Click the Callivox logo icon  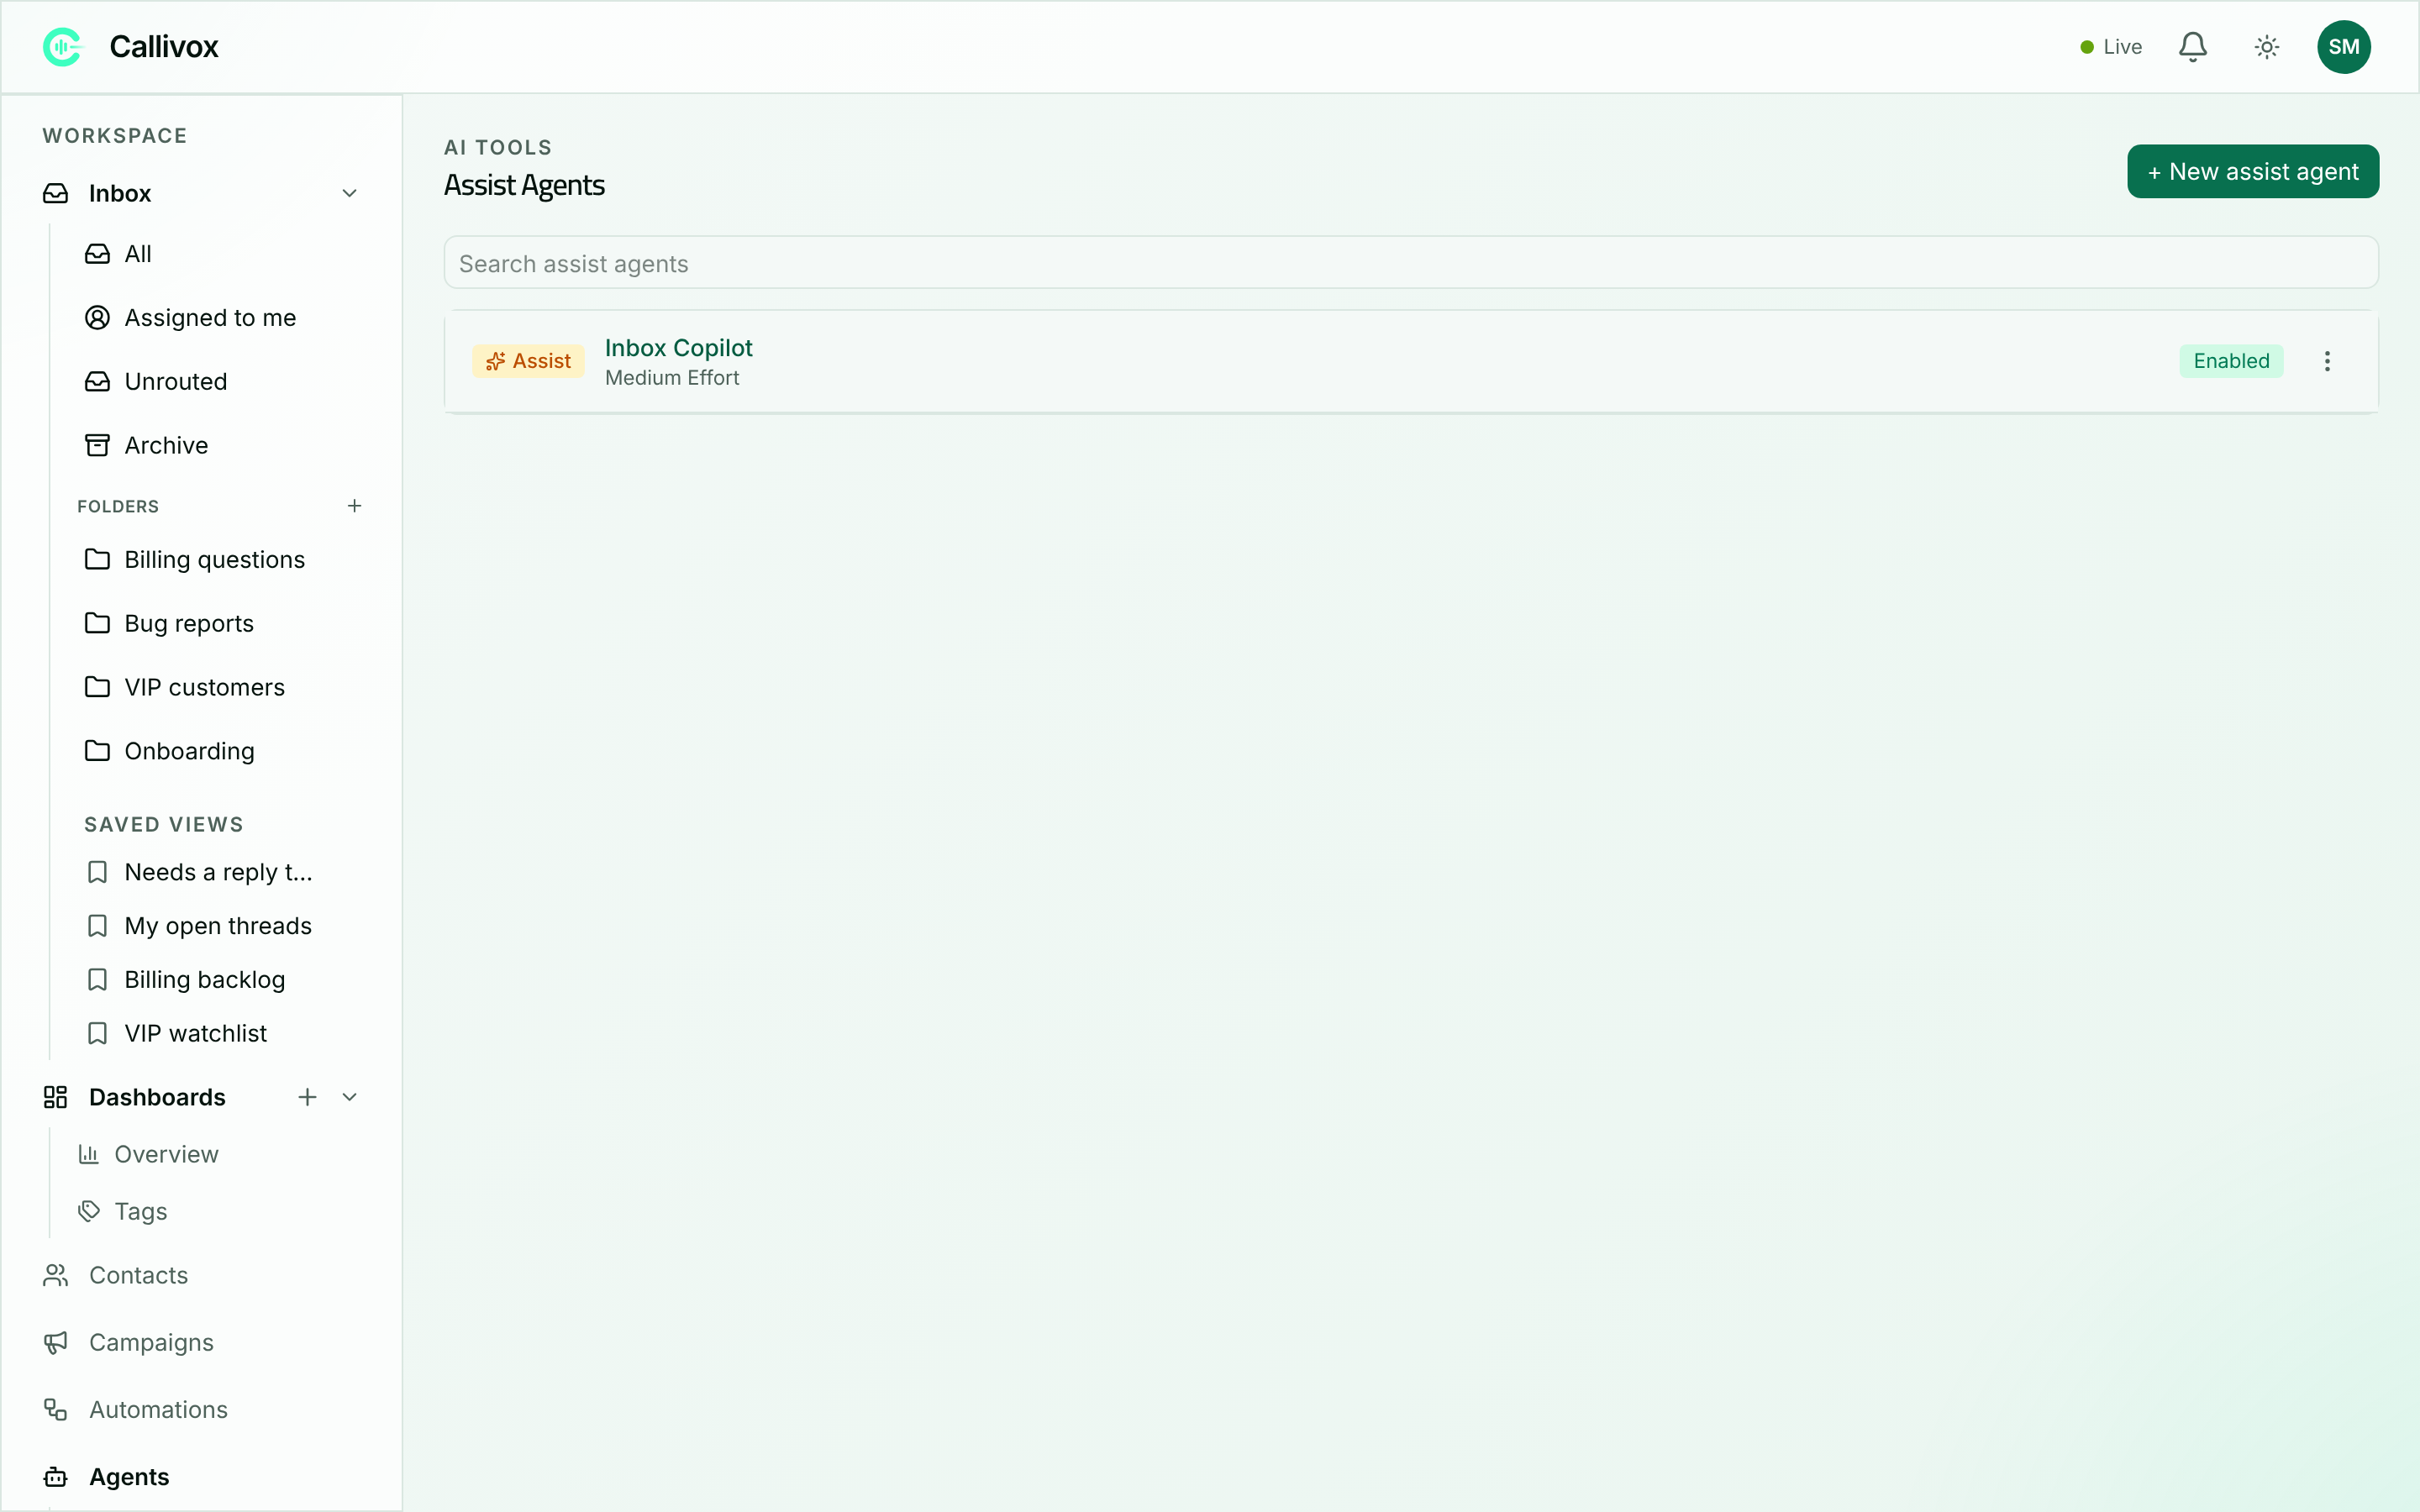point(62,47)
